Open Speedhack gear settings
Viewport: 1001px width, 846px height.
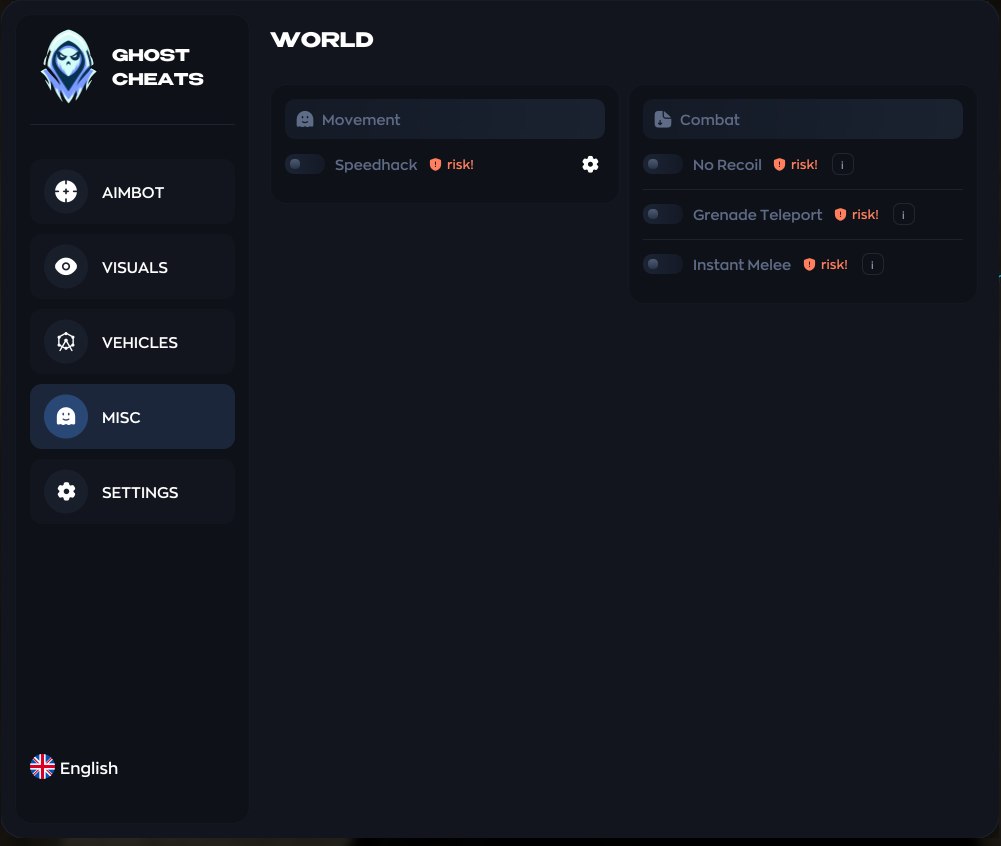coord(591,165)
